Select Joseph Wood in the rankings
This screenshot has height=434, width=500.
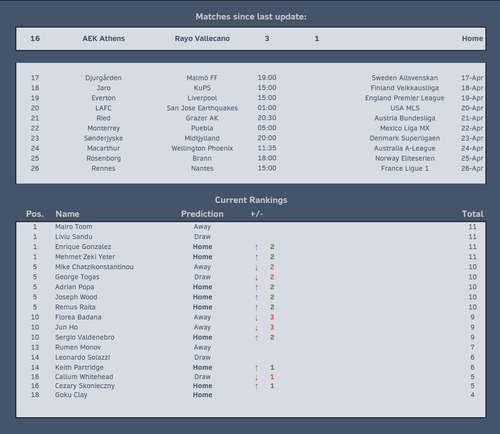(76, 297)
